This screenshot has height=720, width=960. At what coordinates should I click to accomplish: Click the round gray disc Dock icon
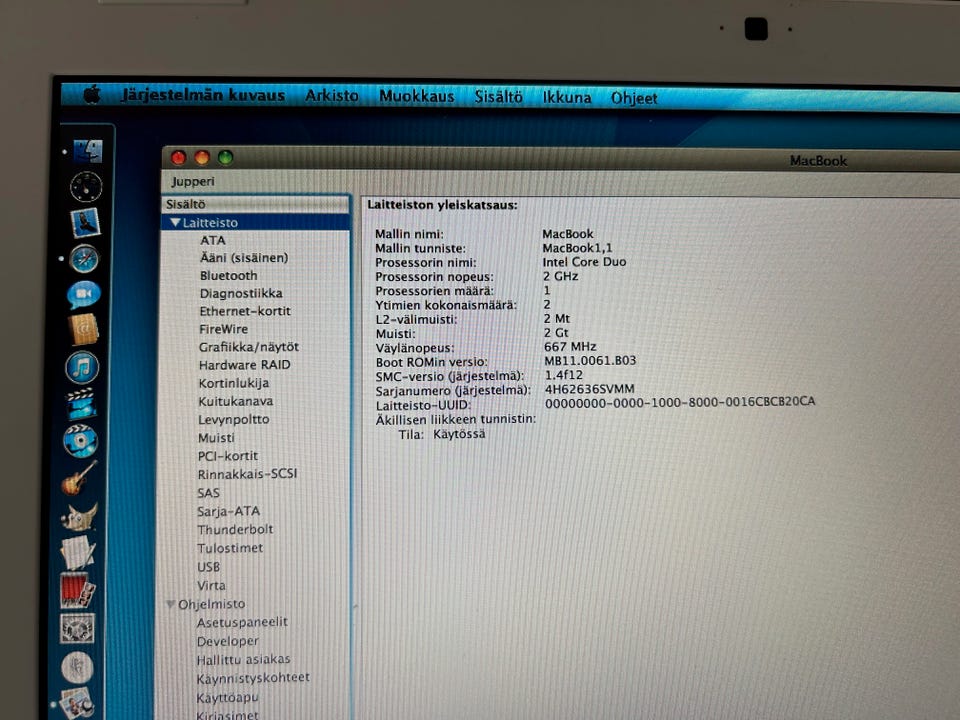point(77,667)
